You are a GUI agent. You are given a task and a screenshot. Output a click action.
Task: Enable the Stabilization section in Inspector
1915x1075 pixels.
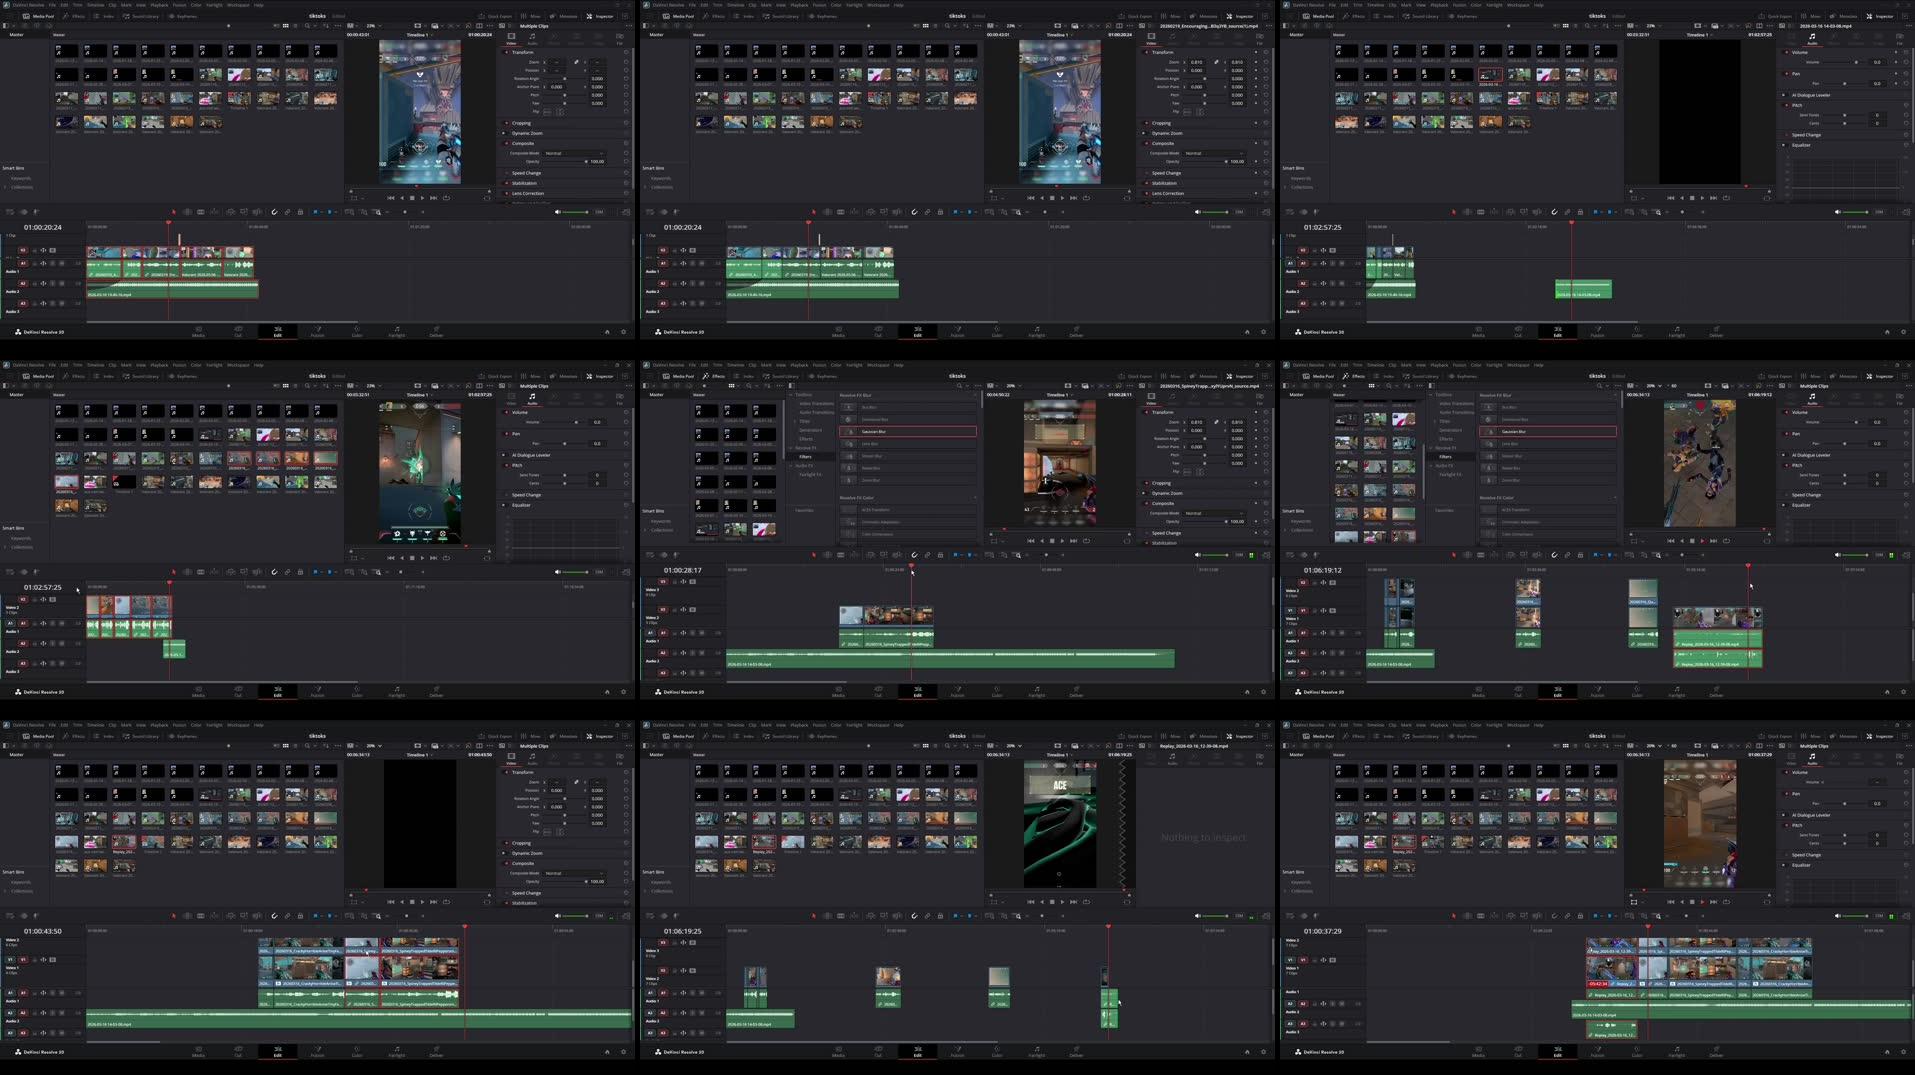tap(506, 183)
